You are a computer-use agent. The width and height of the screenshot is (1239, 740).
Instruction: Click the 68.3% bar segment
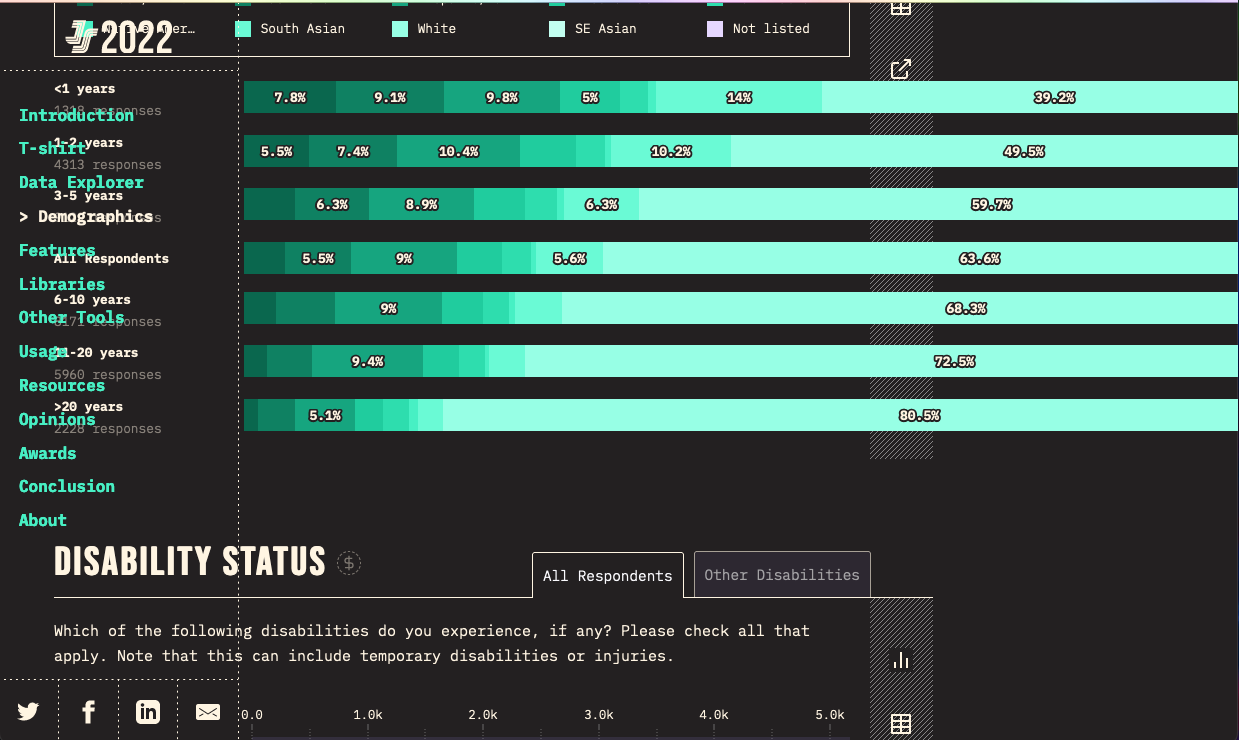tap(900, 308)
